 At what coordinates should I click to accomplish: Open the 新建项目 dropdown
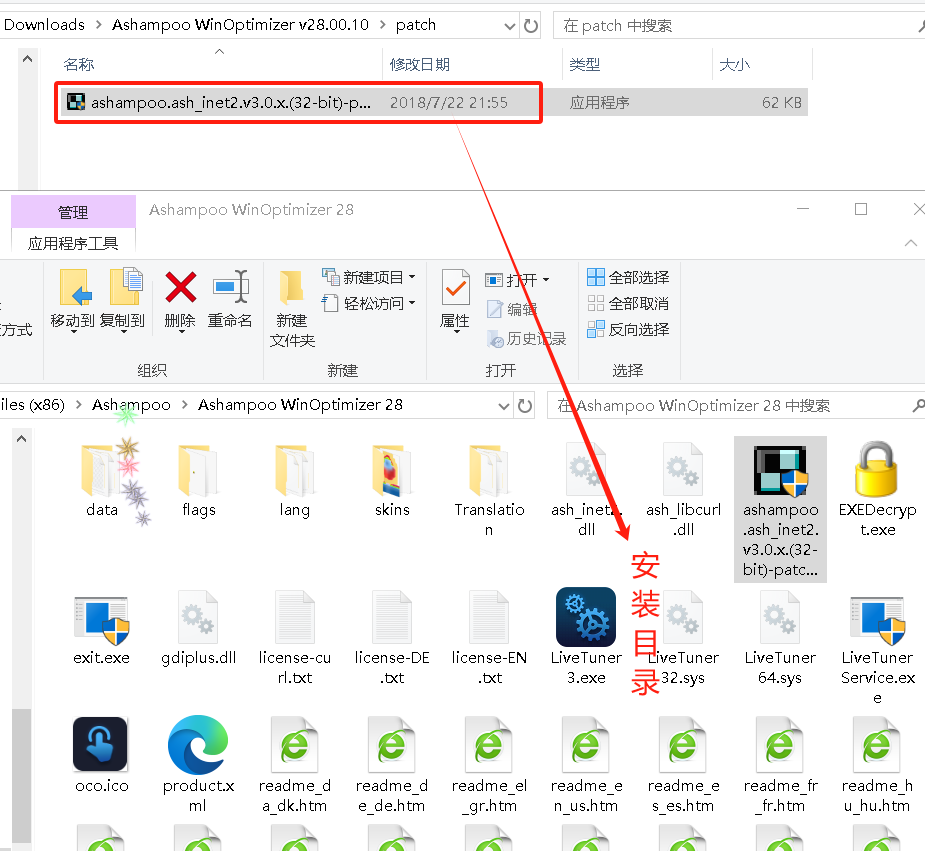click(x=369, y=277)
